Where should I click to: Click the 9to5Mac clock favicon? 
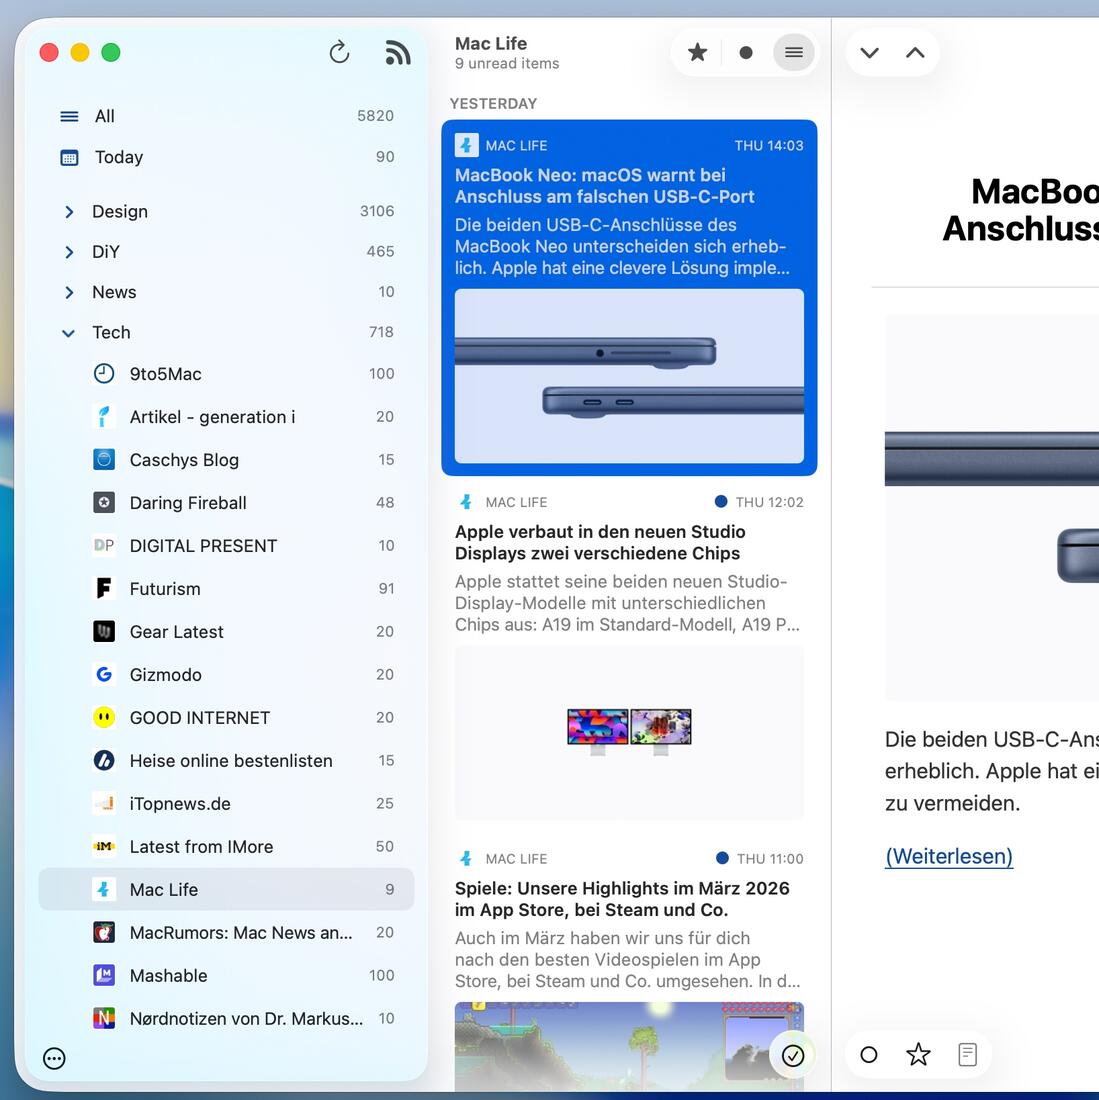coord(104,374)
